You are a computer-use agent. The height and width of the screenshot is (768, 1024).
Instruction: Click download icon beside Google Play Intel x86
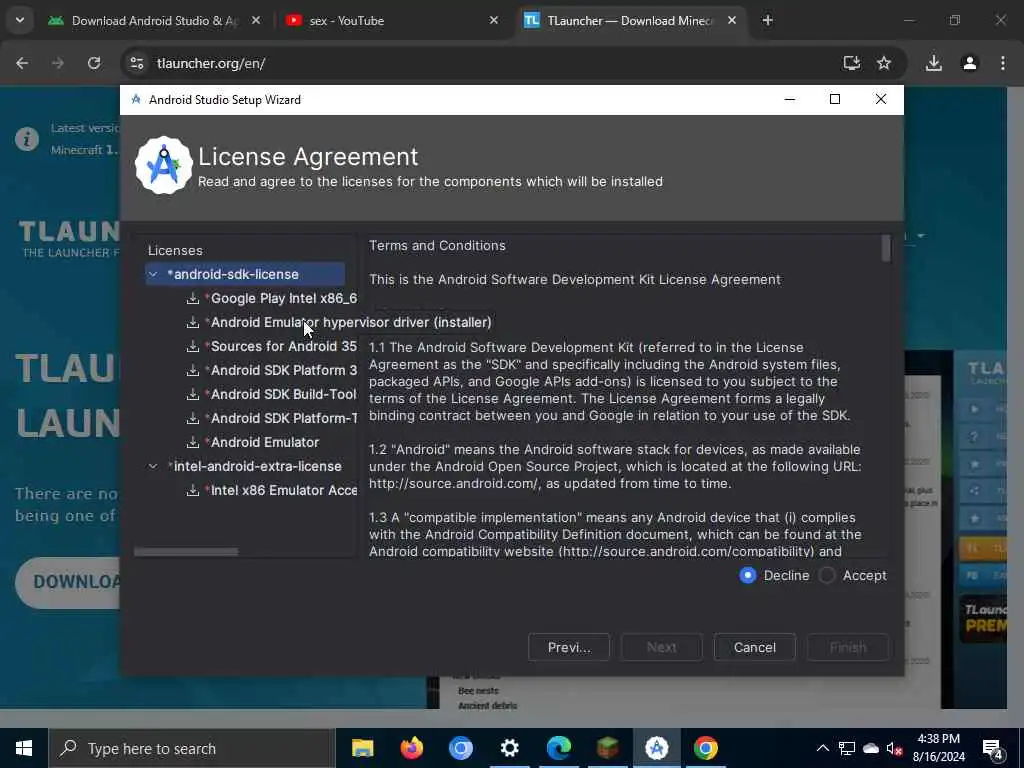click(x=193, y=298)
